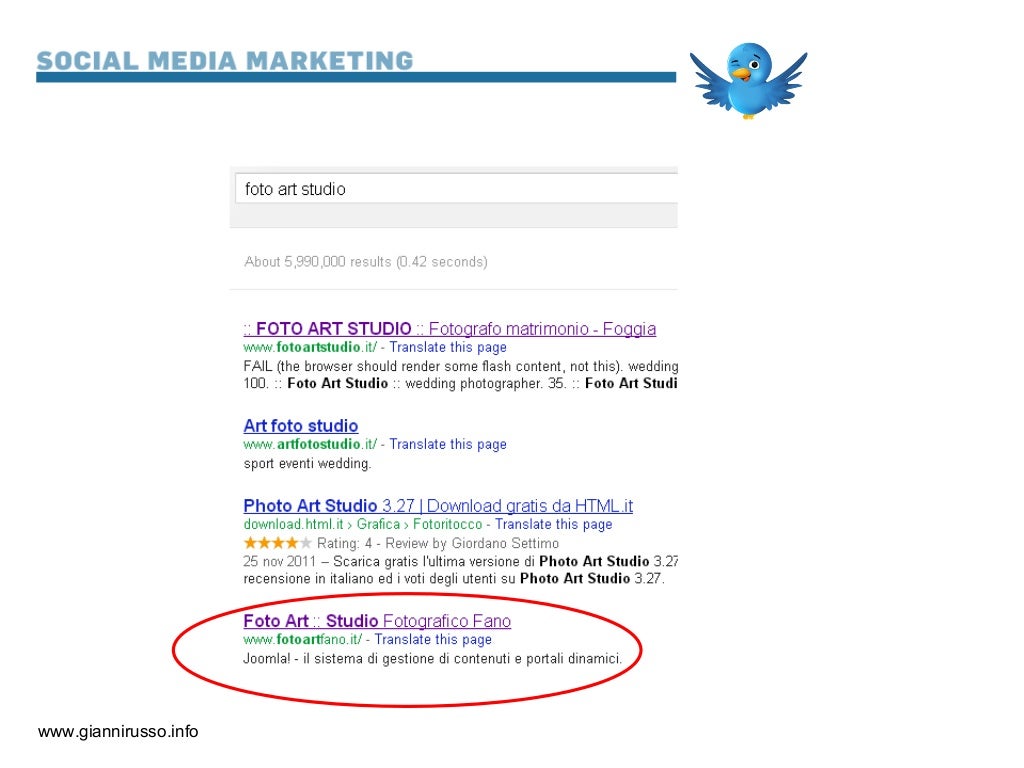Click the 'sport eventi wedding.' snippet text
The width and height of the screenshot is (1024, 768).
coord(307,464)
